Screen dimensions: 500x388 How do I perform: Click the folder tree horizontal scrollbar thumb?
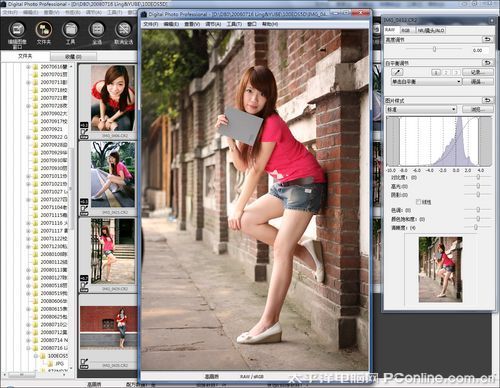pyautogui.click(x=22, y=375)
